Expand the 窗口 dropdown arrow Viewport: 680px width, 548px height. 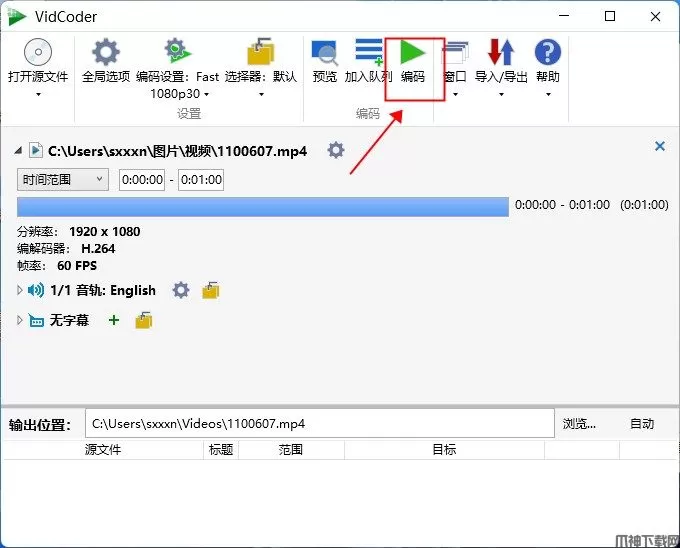[x=455, y=94]
